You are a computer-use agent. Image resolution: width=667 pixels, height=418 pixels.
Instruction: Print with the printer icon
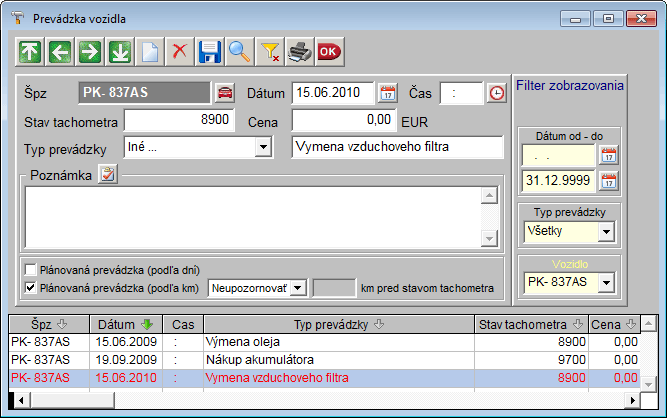300,52
